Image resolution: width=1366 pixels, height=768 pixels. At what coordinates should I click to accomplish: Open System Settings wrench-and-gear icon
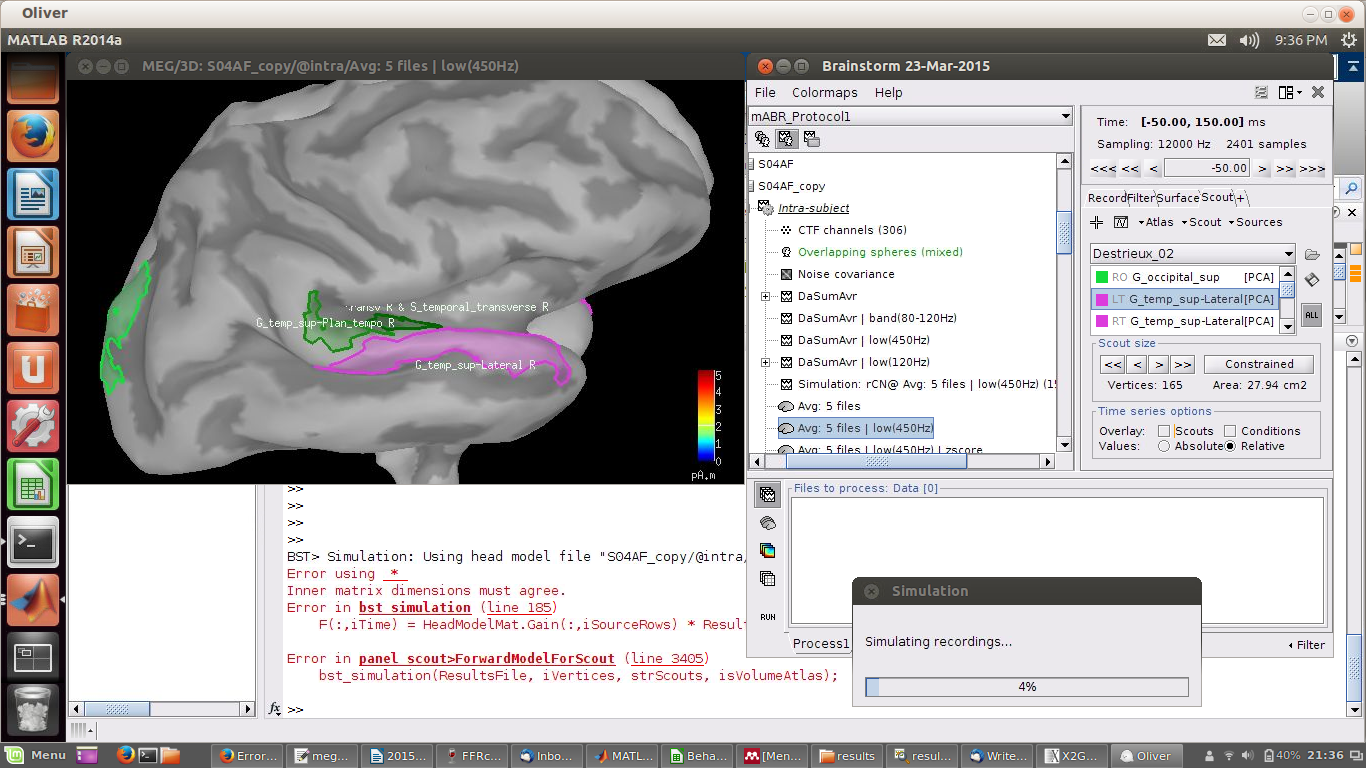coord(33,426)
